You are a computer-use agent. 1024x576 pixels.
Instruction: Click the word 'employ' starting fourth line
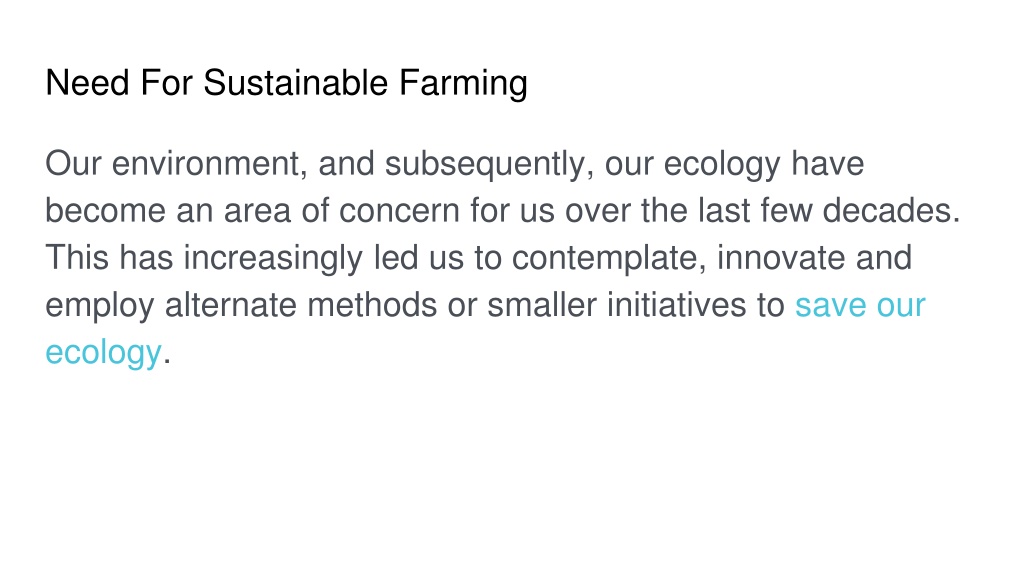tap(100, 306)
